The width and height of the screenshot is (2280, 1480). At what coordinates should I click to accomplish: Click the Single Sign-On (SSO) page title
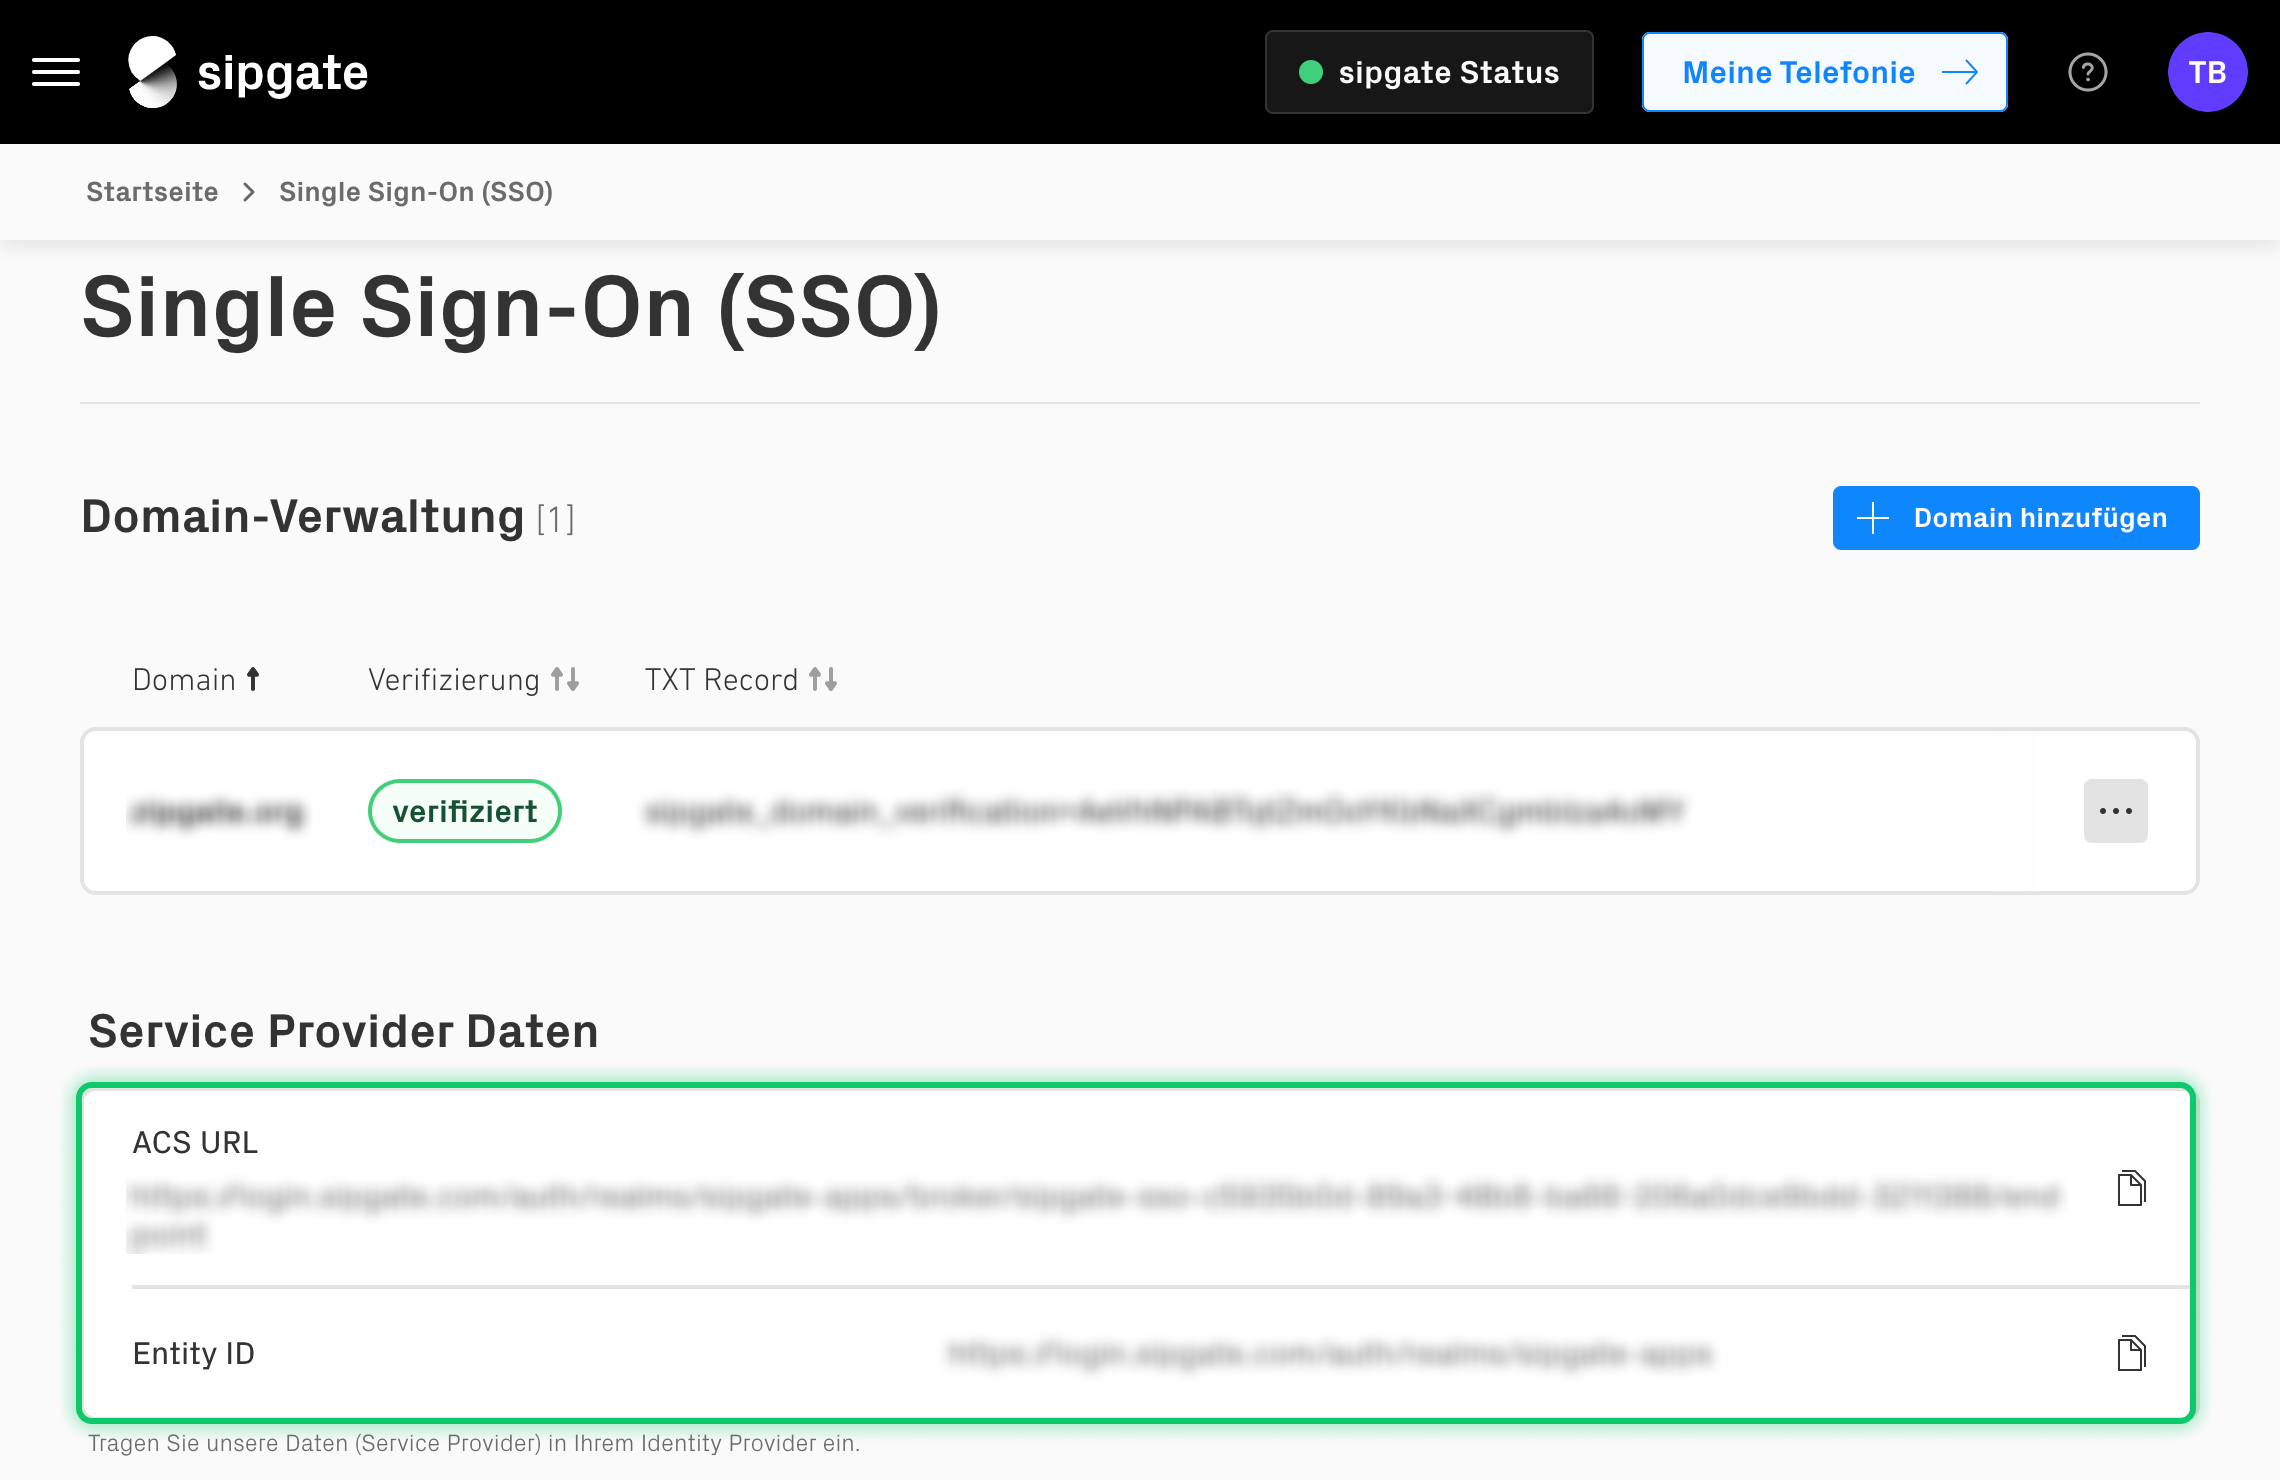point(511,309)
